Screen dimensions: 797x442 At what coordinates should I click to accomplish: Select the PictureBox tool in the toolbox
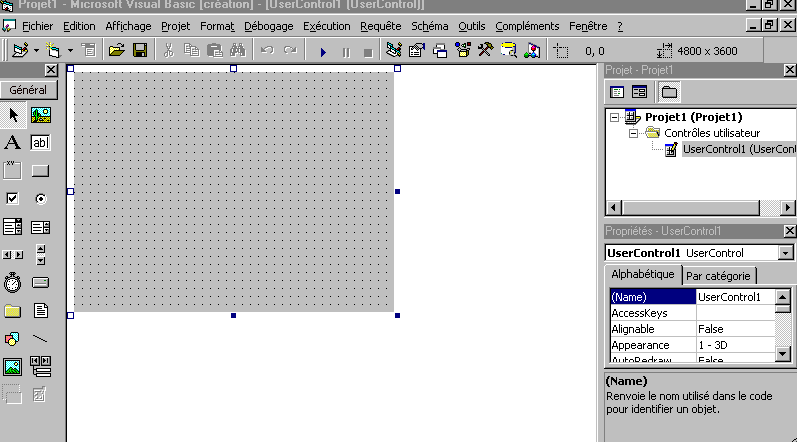40,115
